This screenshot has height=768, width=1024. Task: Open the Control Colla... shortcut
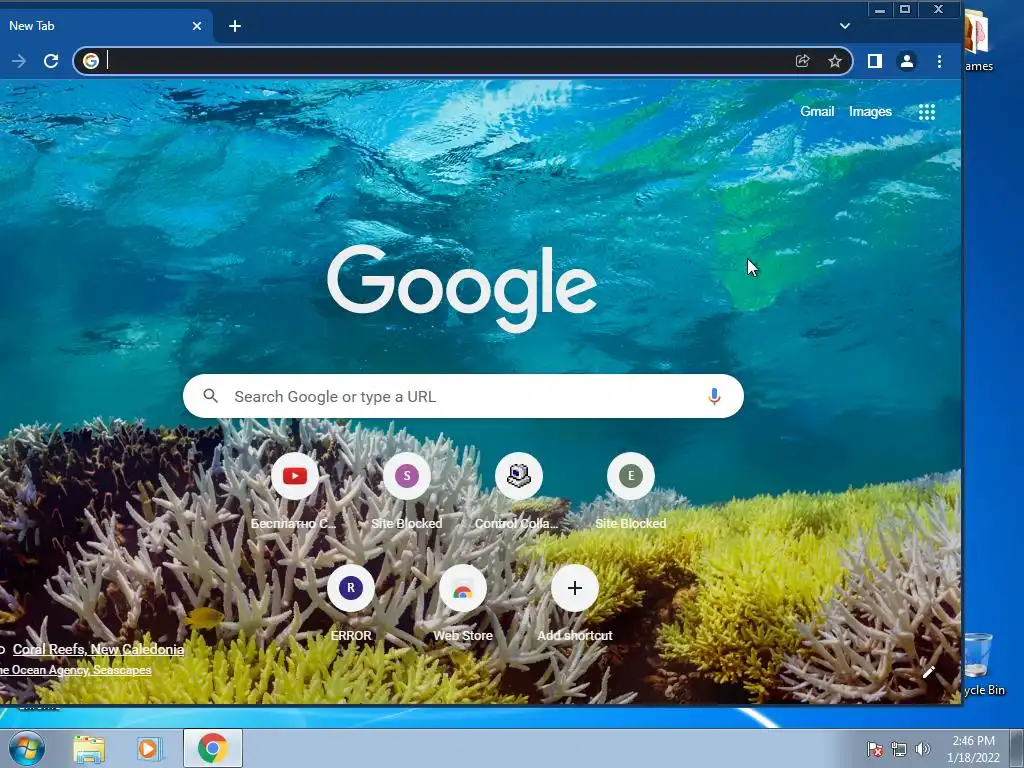click(x=519, y=476)
